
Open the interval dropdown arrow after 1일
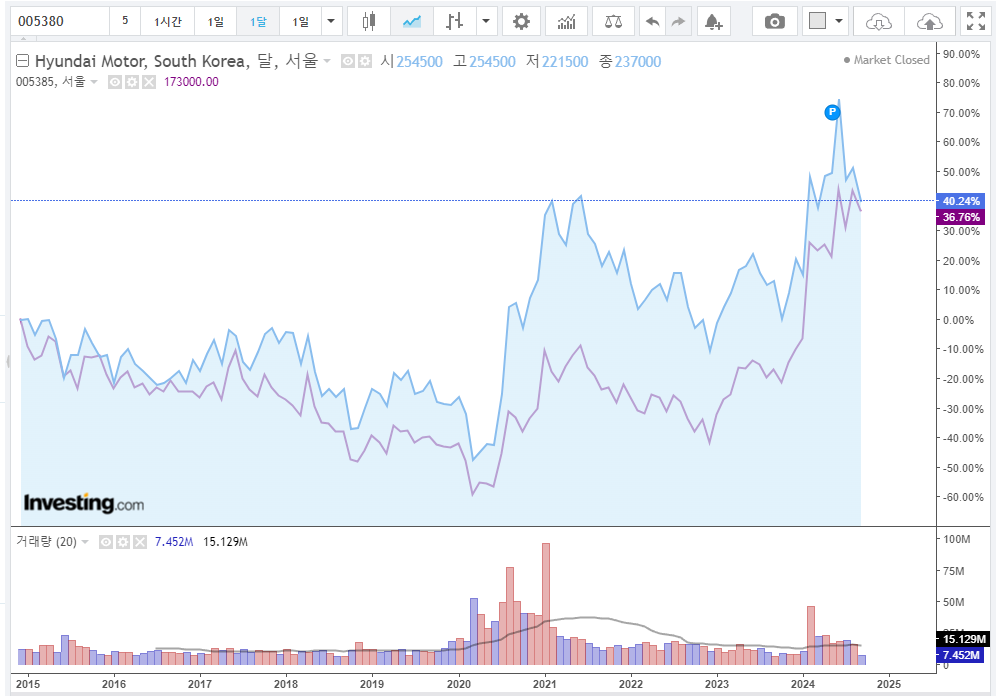[331, 22]
